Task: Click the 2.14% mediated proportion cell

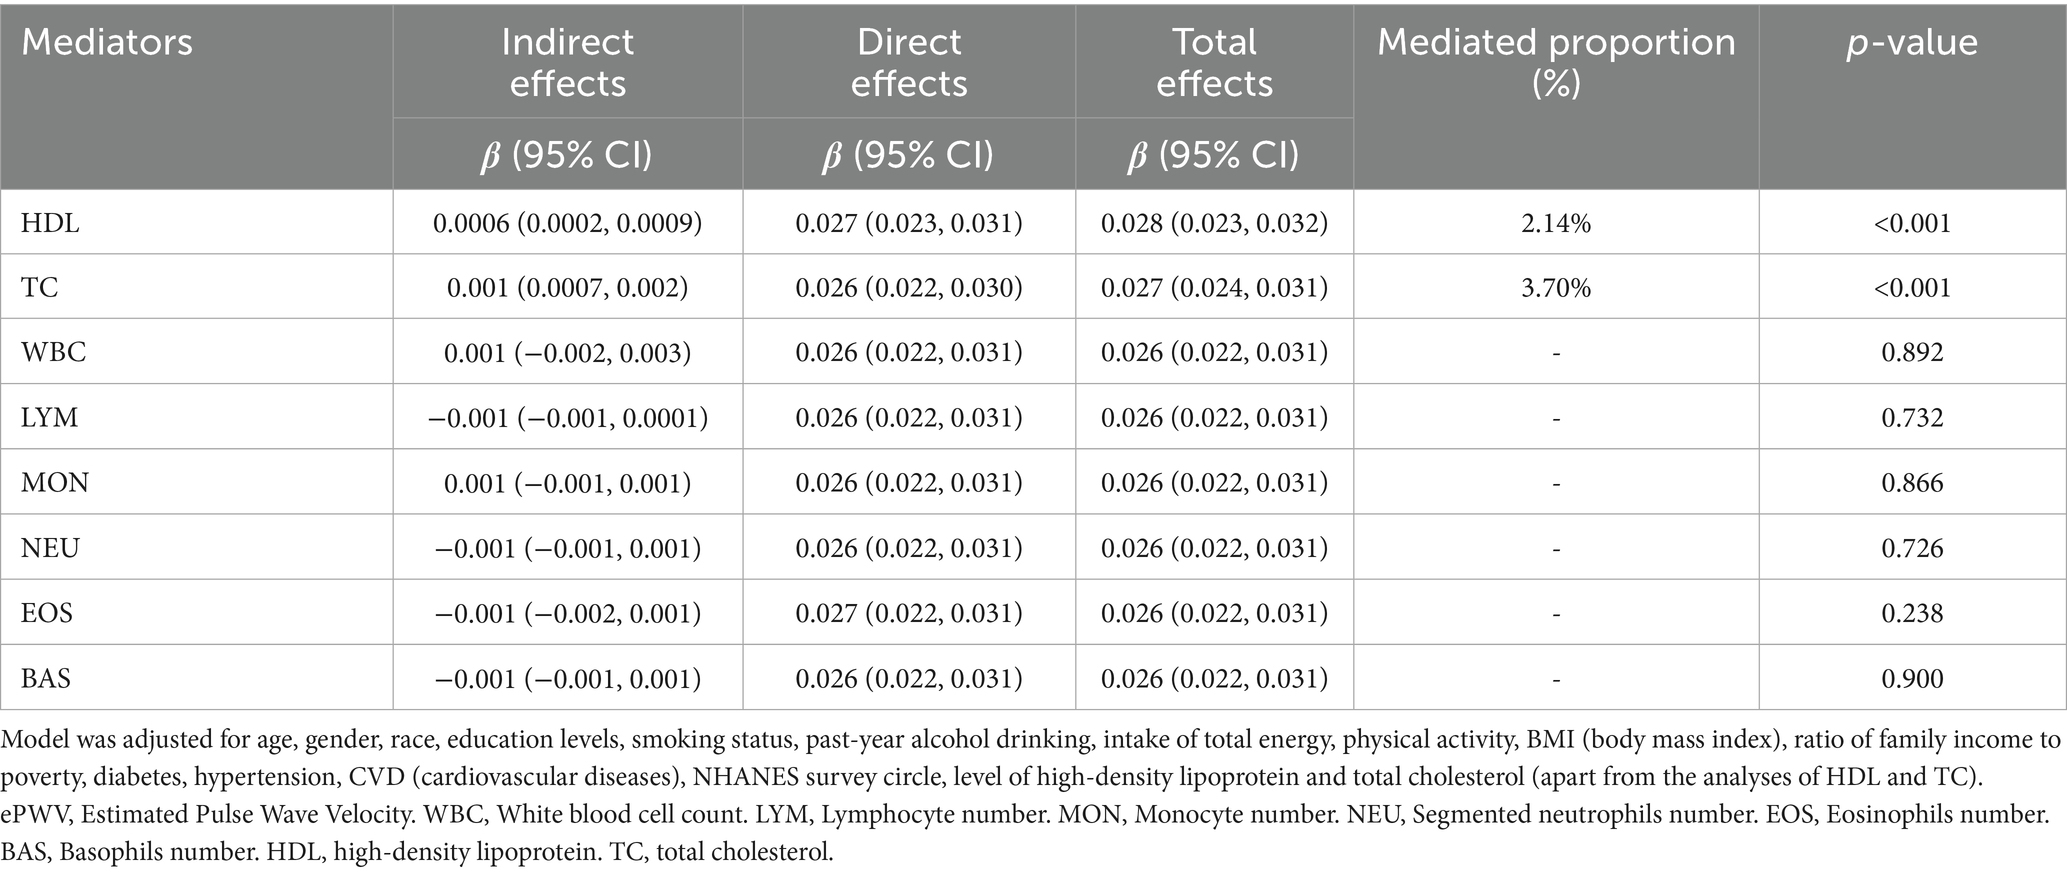Action: click(x=1556, y=223)
